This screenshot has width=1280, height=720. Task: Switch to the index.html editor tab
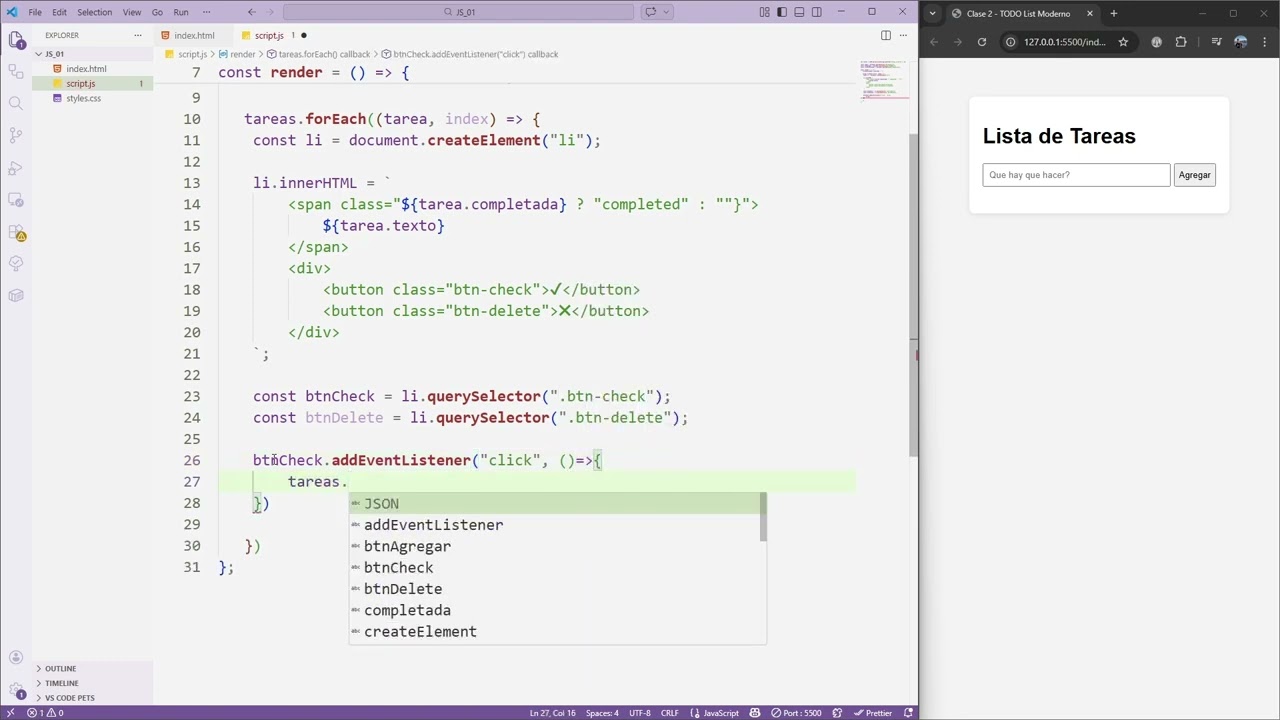point(194,35)
